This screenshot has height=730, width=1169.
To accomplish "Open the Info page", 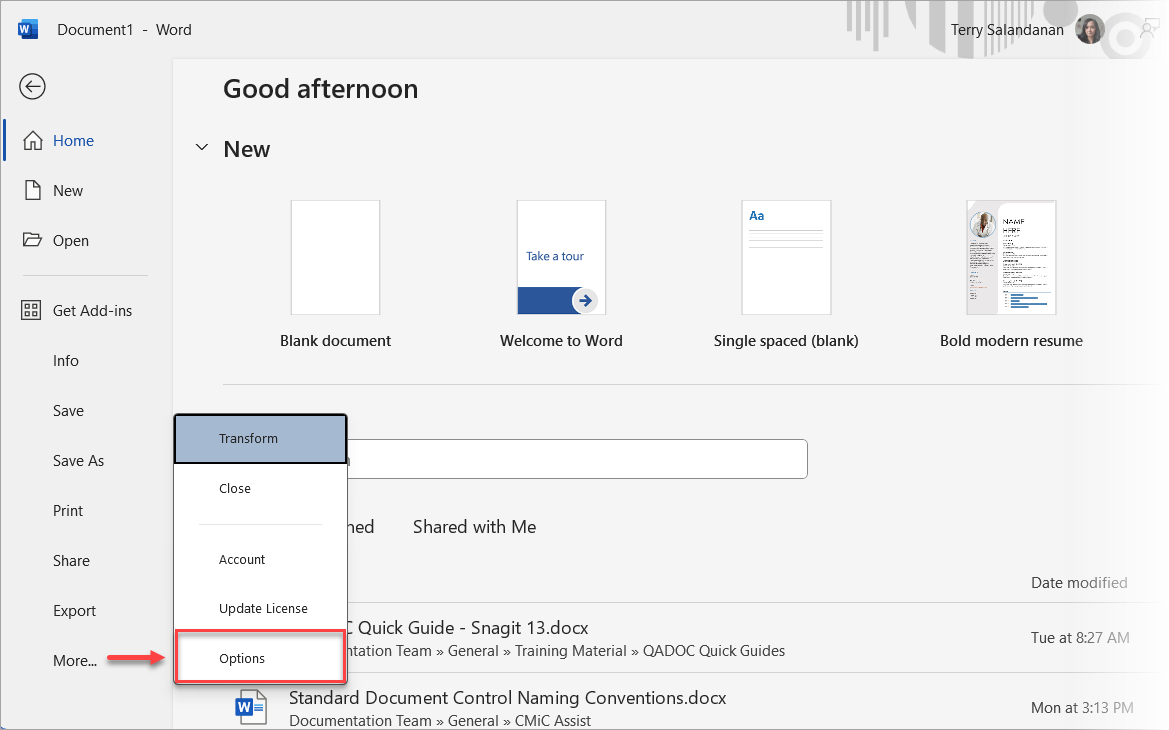I will point(66,361).
